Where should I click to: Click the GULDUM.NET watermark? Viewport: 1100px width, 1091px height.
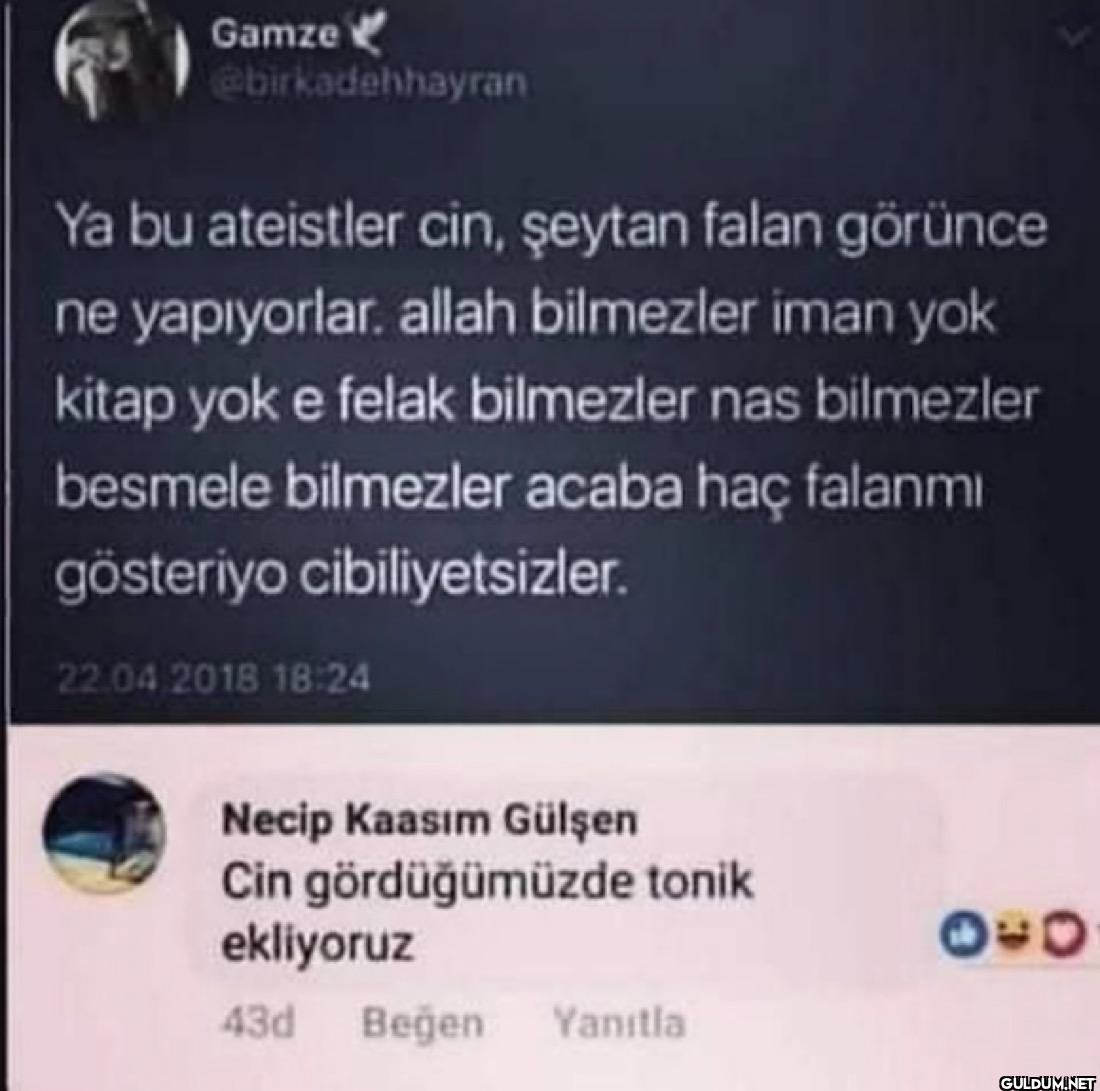tap(1047, 1081)
